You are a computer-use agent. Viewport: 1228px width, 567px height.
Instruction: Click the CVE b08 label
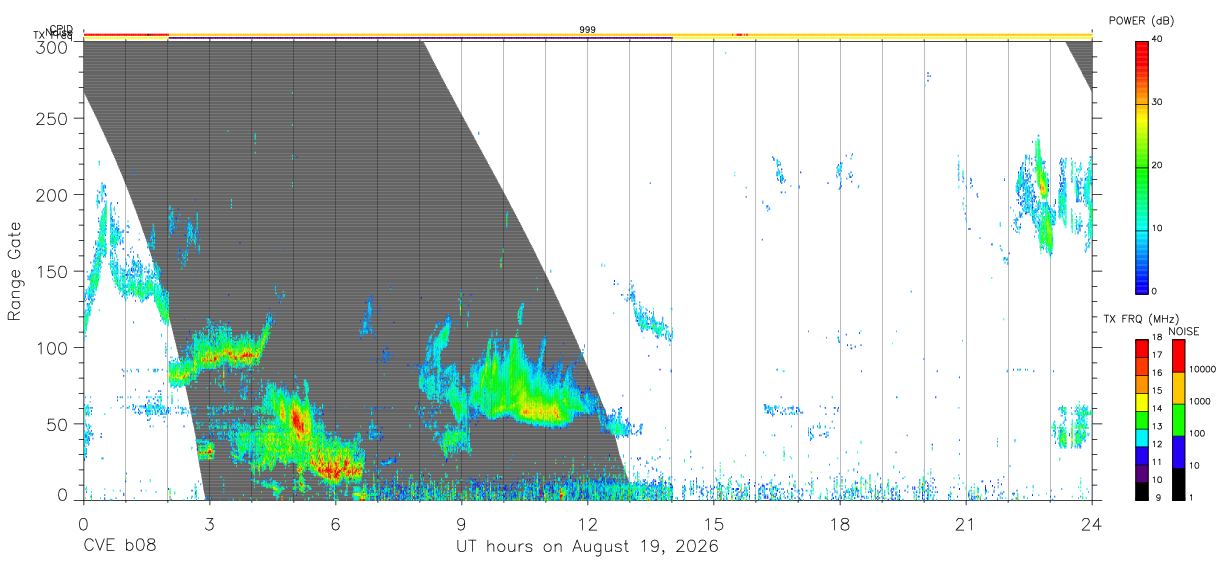click(119, 548)
